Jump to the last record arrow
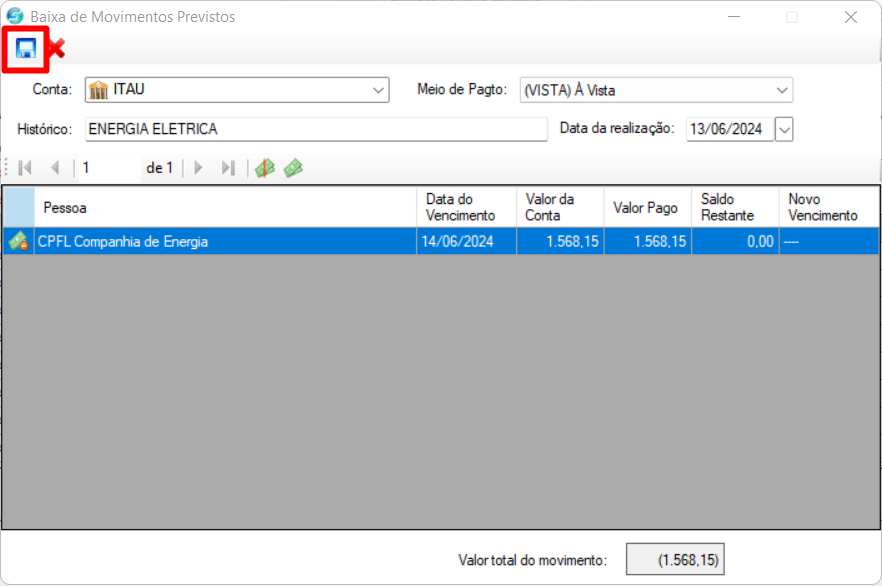 pos(228,168)
